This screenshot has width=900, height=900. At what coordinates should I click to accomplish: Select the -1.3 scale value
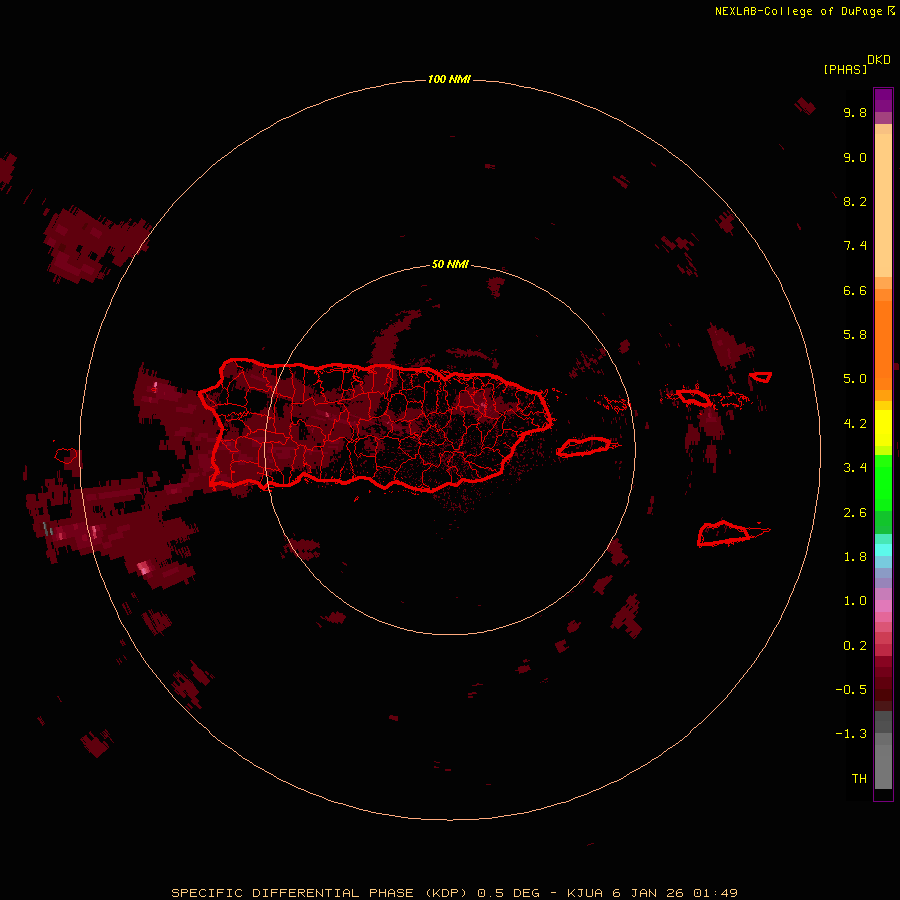point(851,734)
